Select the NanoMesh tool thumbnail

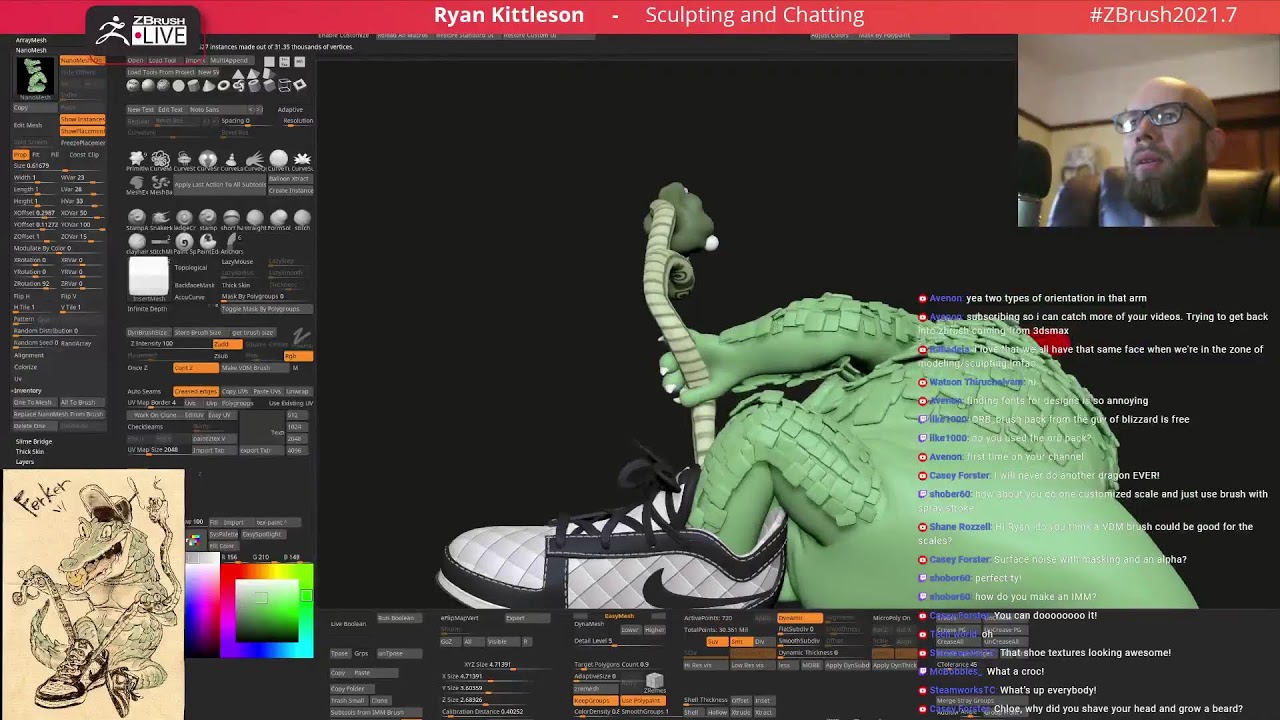click(x=35, y=77)
